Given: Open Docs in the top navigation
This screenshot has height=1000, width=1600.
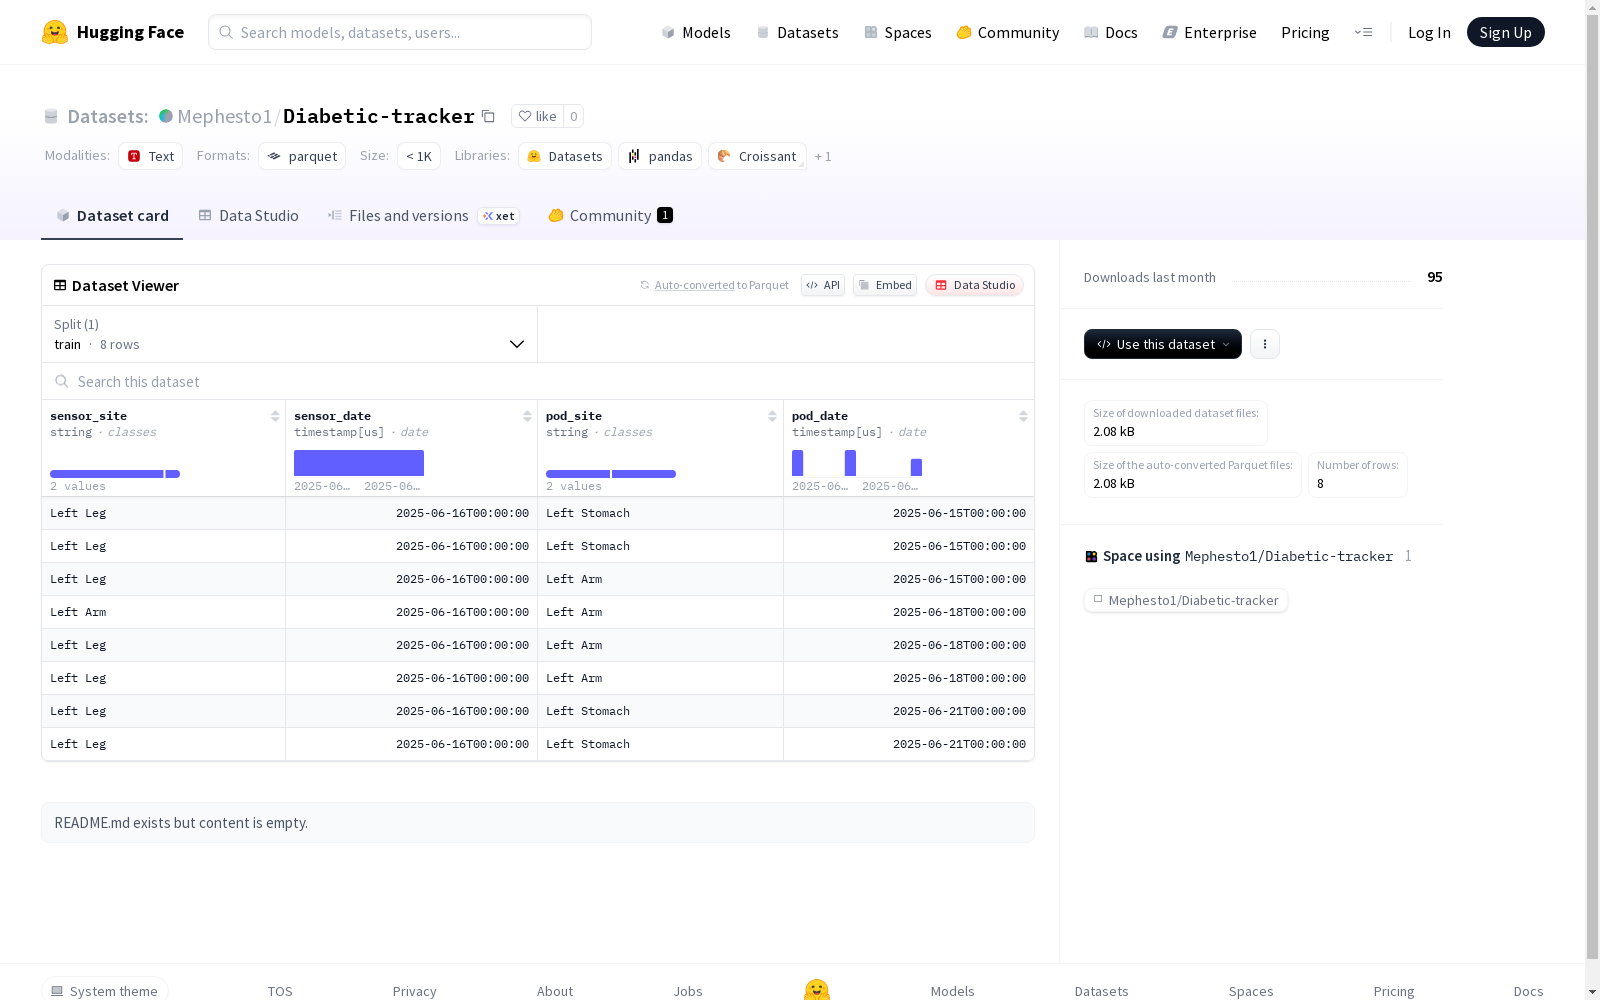Looking at the screenshot, I should coord(1111,32).
